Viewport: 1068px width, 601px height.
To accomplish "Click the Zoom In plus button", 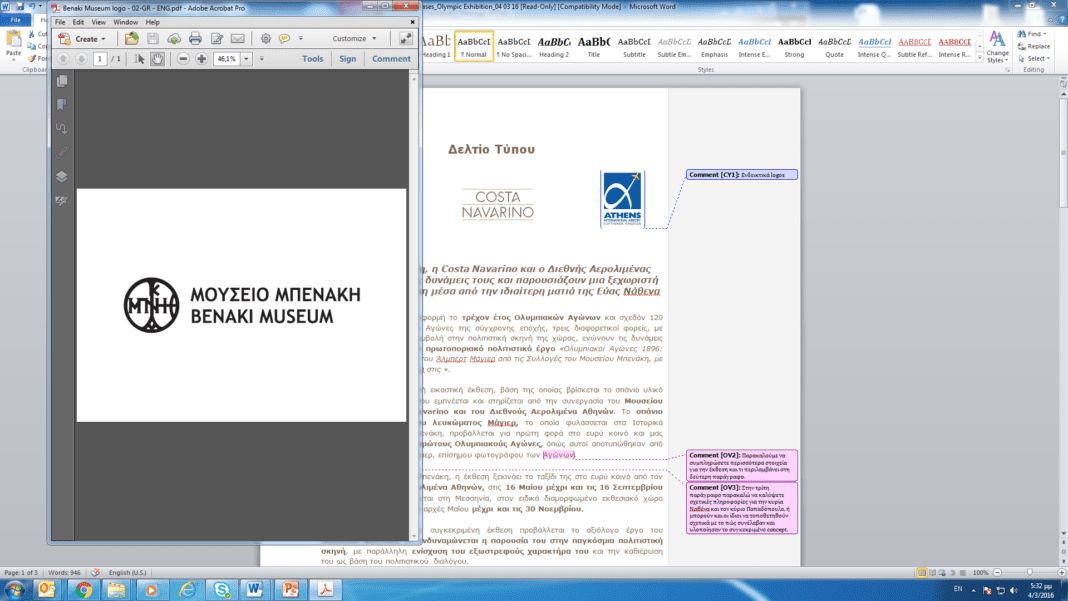I will coord(201,59).
